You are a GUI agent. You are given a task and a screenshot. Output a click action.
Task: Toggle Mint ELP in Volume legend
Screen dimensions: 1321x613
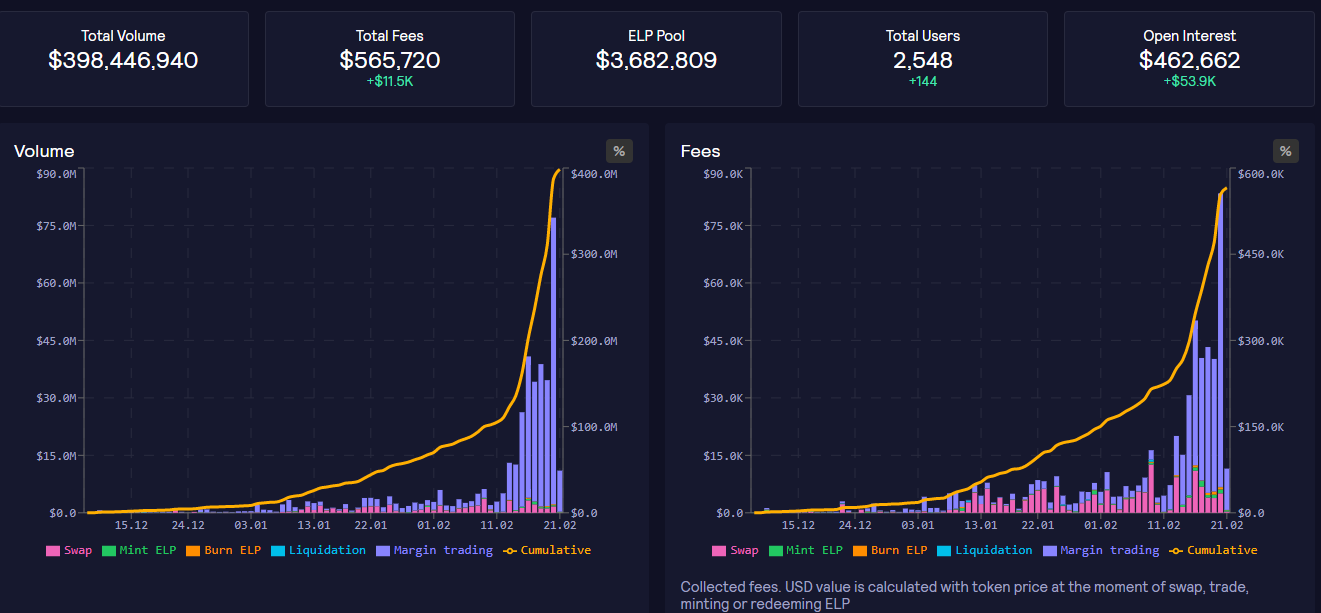(x=139, y=550)
